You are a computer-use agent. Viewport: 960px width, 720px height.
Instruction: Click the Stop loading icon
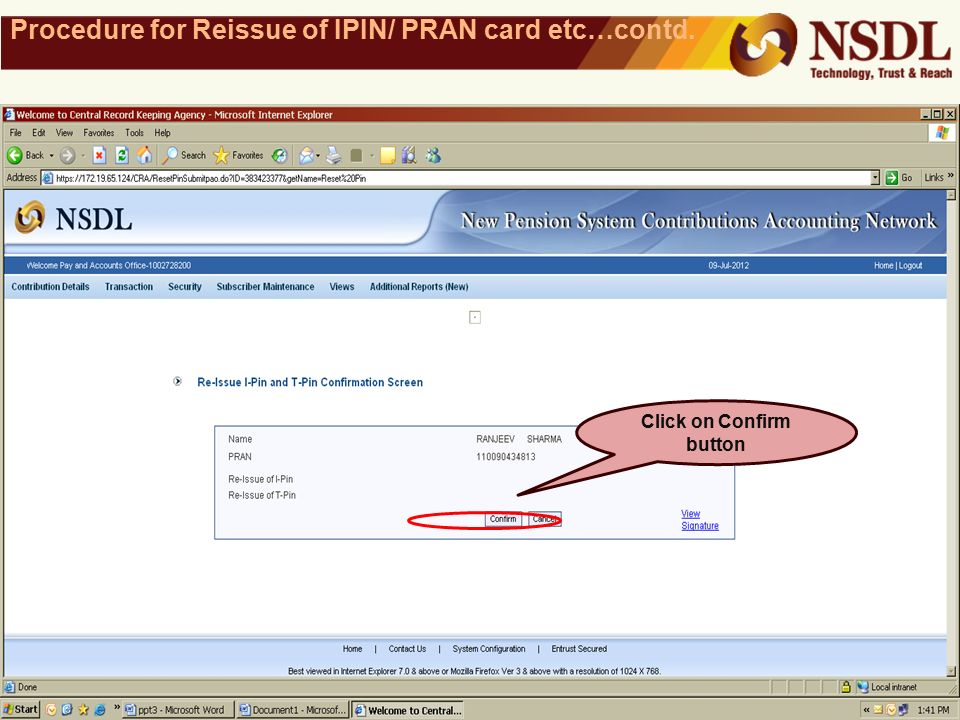tap(99, 156)
